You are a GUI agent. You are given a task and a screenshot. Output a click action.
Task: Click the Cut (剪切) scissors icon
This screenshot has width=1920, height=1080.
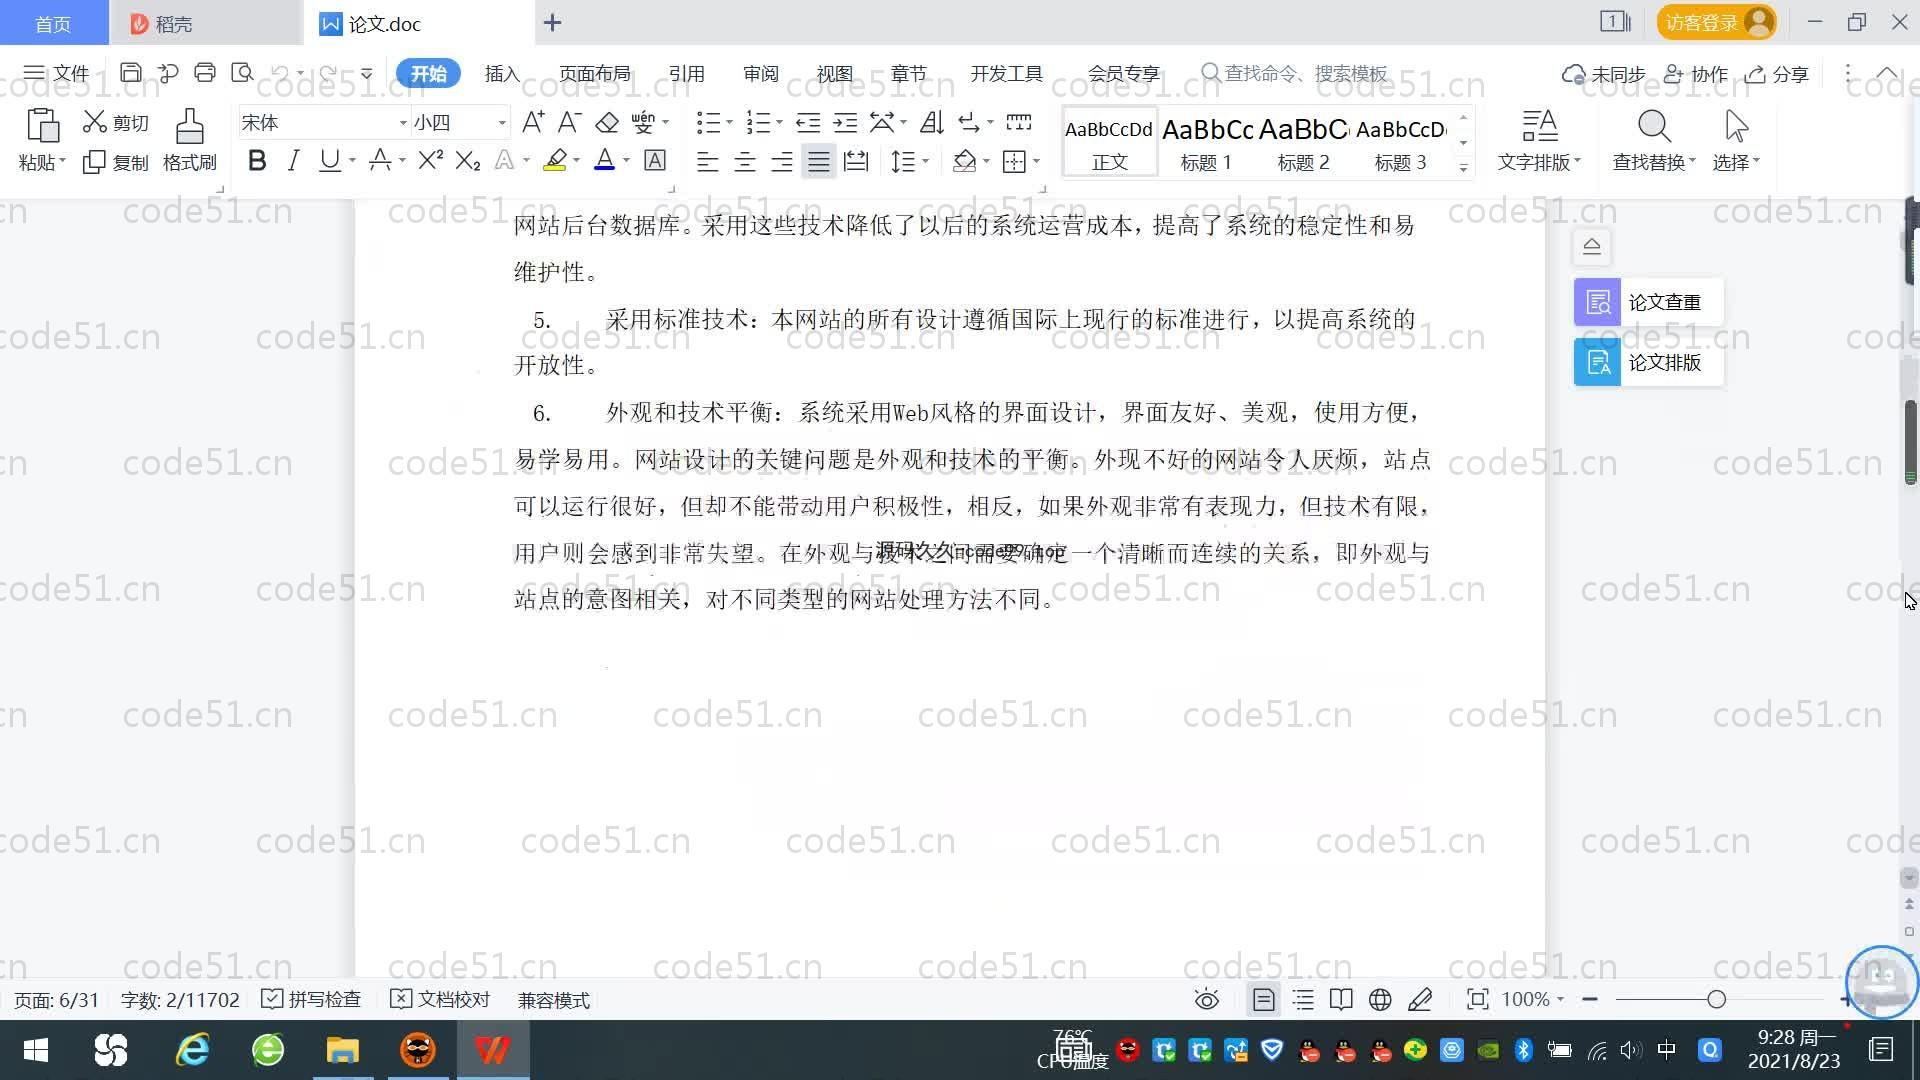95,122
